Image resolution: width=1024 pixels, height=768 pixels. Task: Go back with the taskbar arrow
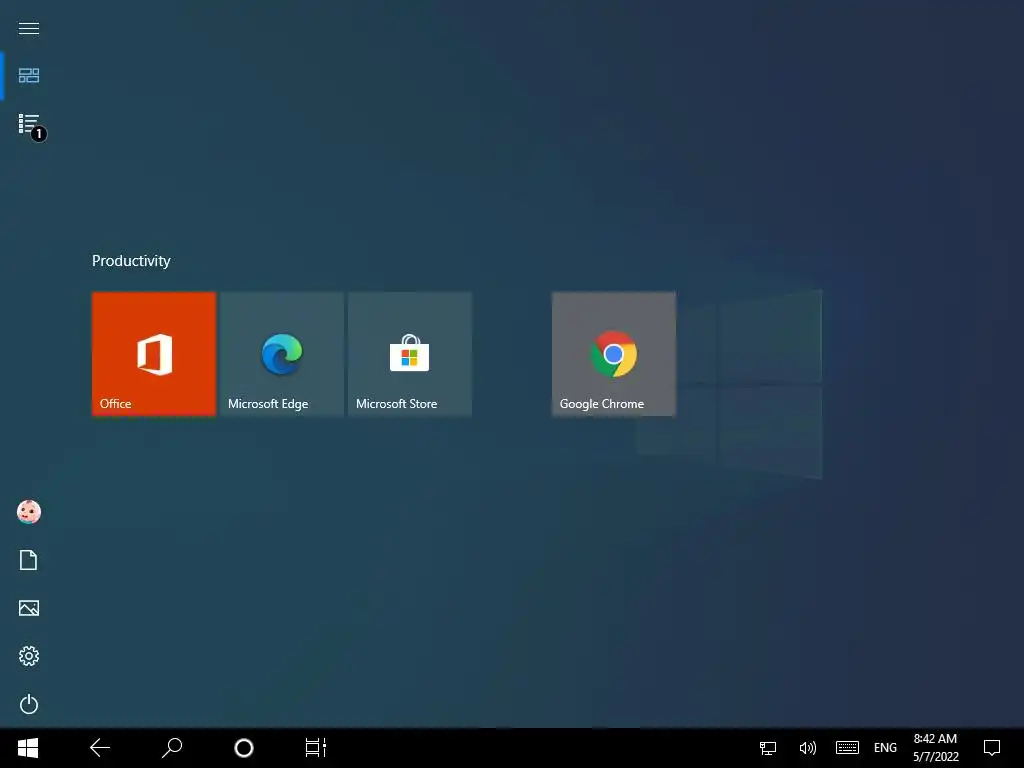pos(100,748)
